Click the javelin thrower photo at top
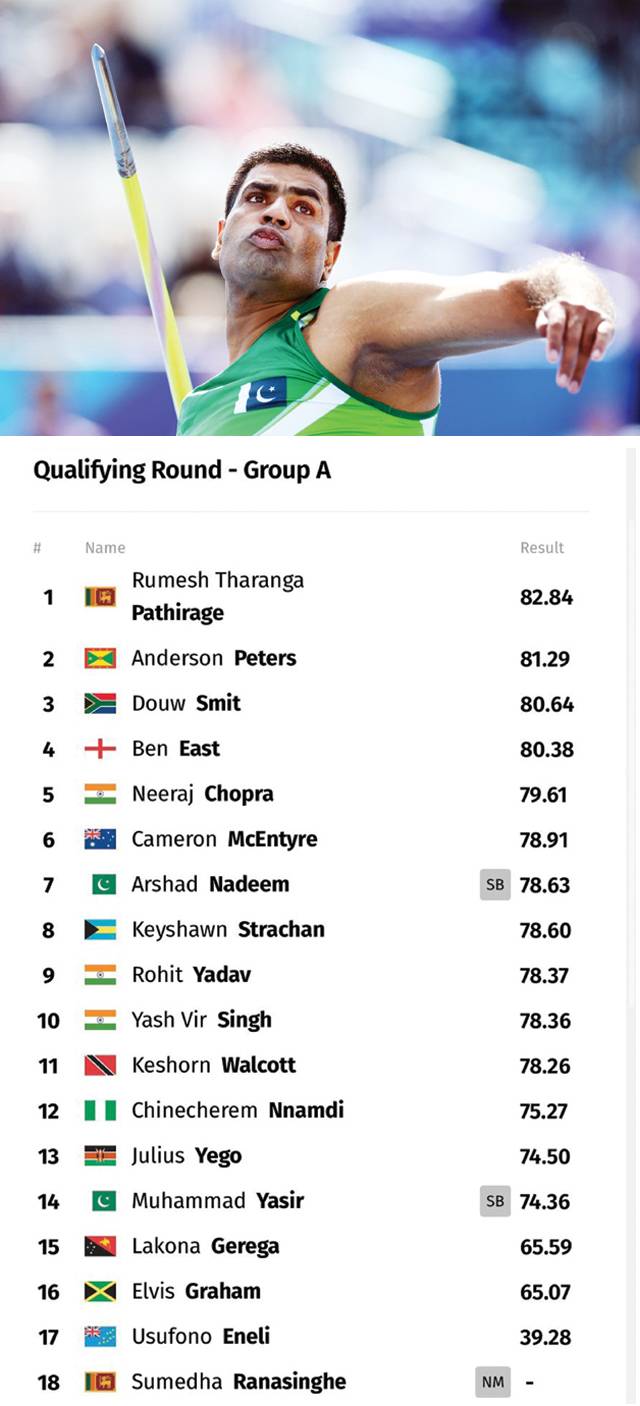Viewport: 640px width, 1406px height. coord(320,218)
